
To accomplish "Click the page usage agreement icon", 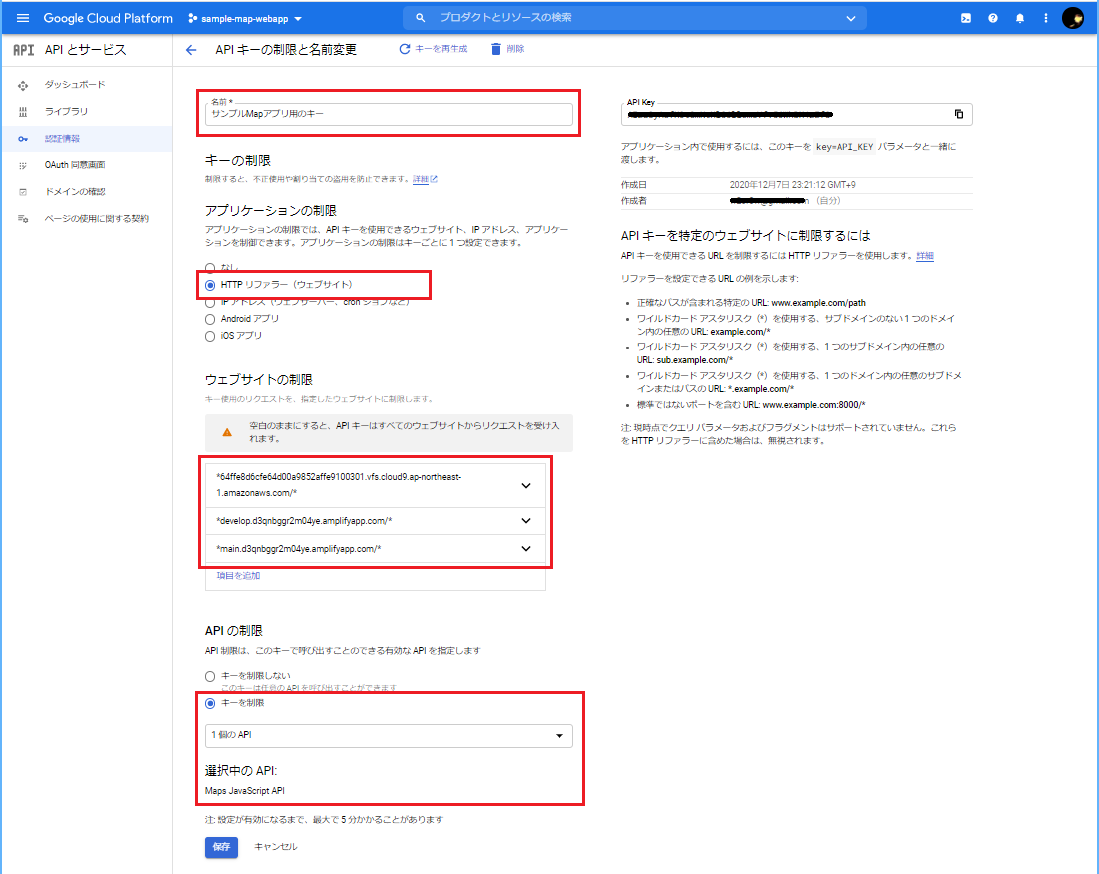I will (23, 219).
